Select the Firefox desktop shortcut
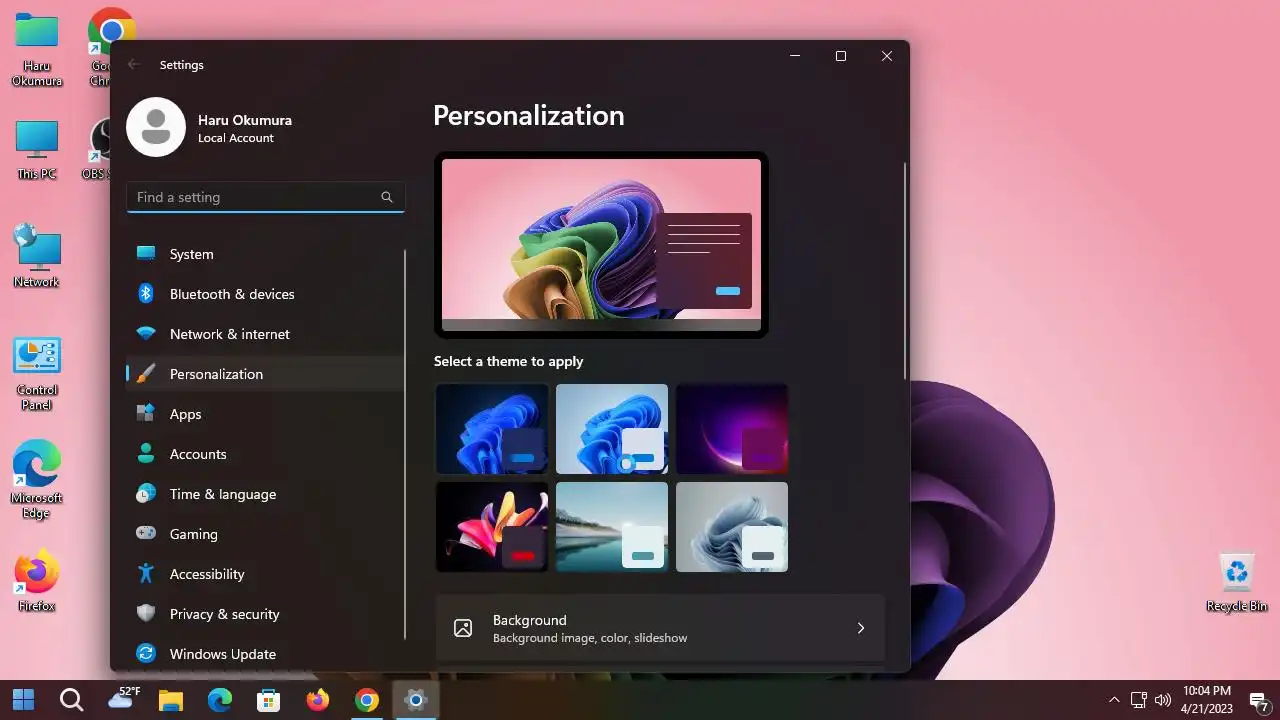This screenshot has width=1280, height=720. [x=37, y=582]
